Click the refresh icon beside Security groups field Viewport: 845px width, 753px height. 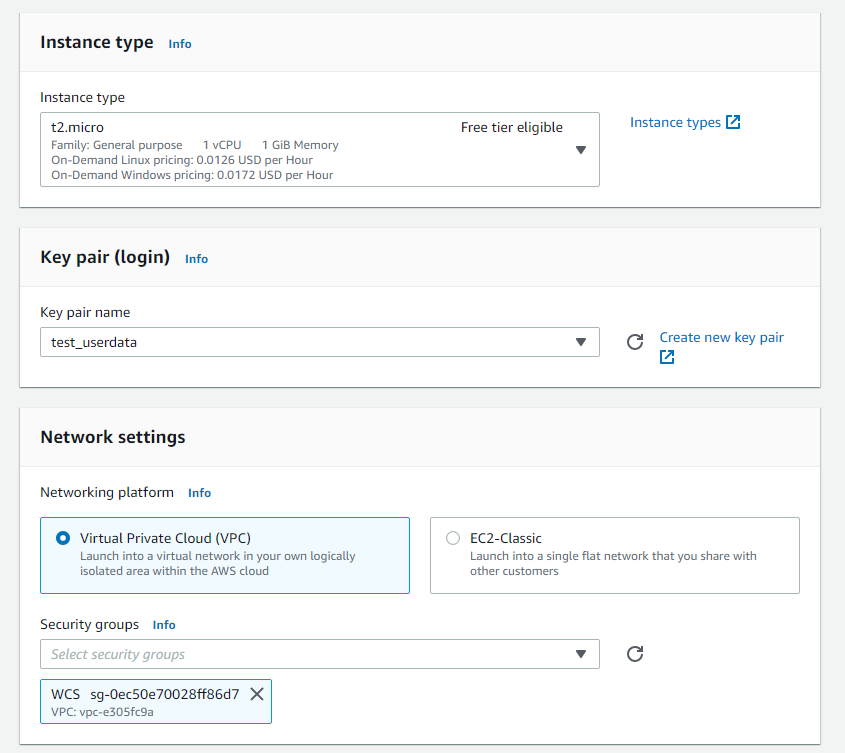click(x=634, y=654)
